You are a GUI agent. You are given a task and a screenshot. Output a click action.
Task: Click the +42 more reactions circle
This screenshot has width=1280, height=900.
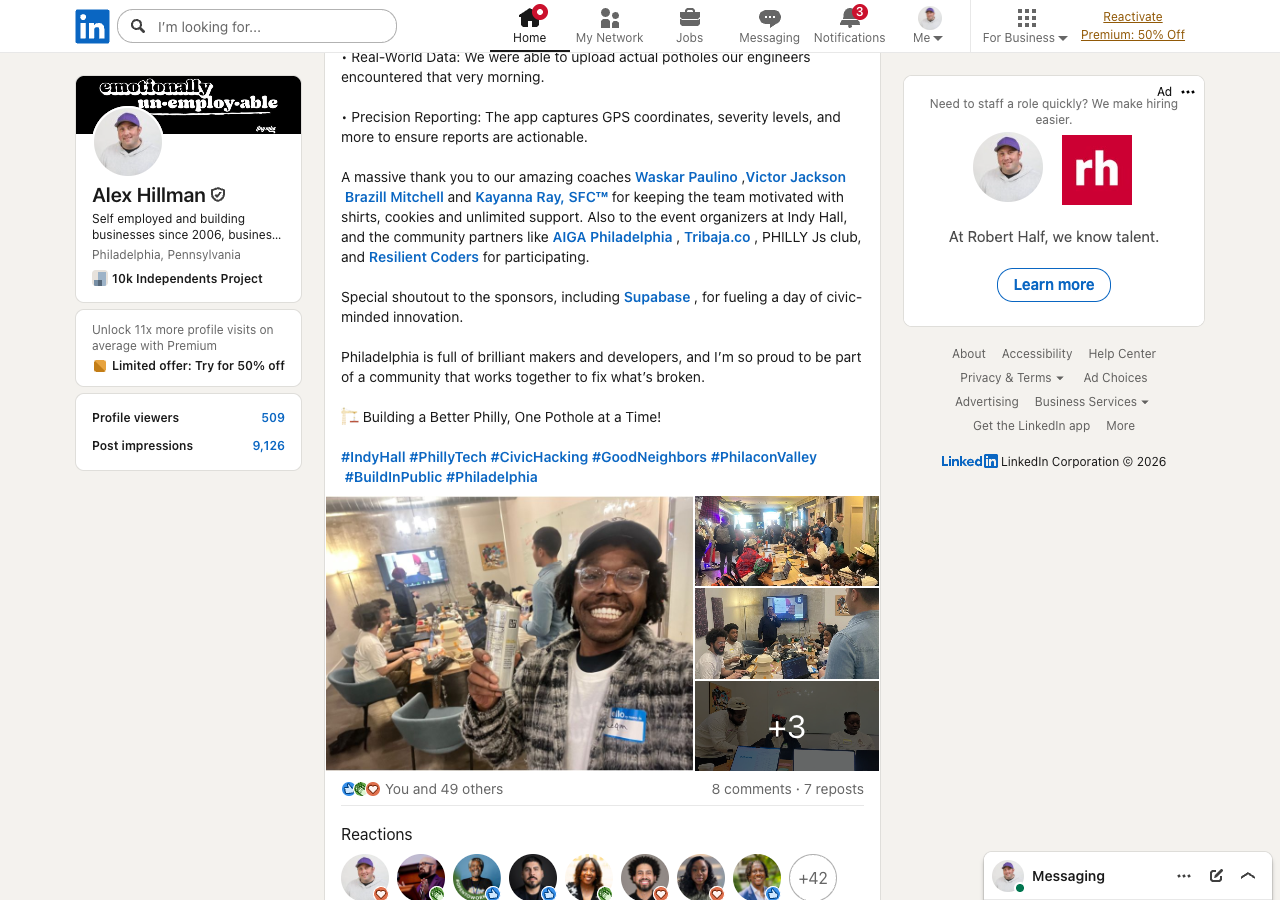coord(813,878)
